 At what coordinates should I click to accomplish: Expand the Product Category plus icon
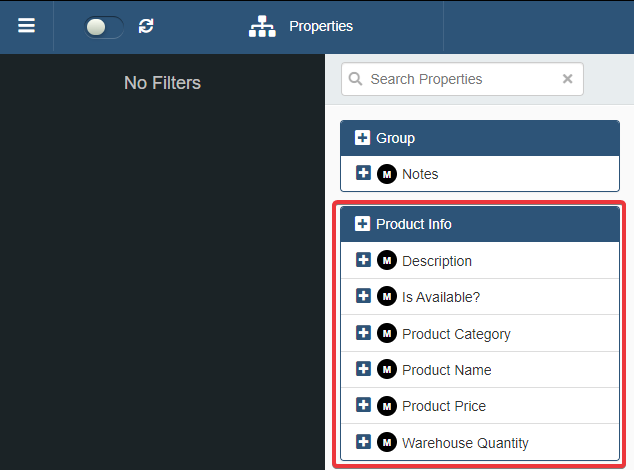(363, 333)
